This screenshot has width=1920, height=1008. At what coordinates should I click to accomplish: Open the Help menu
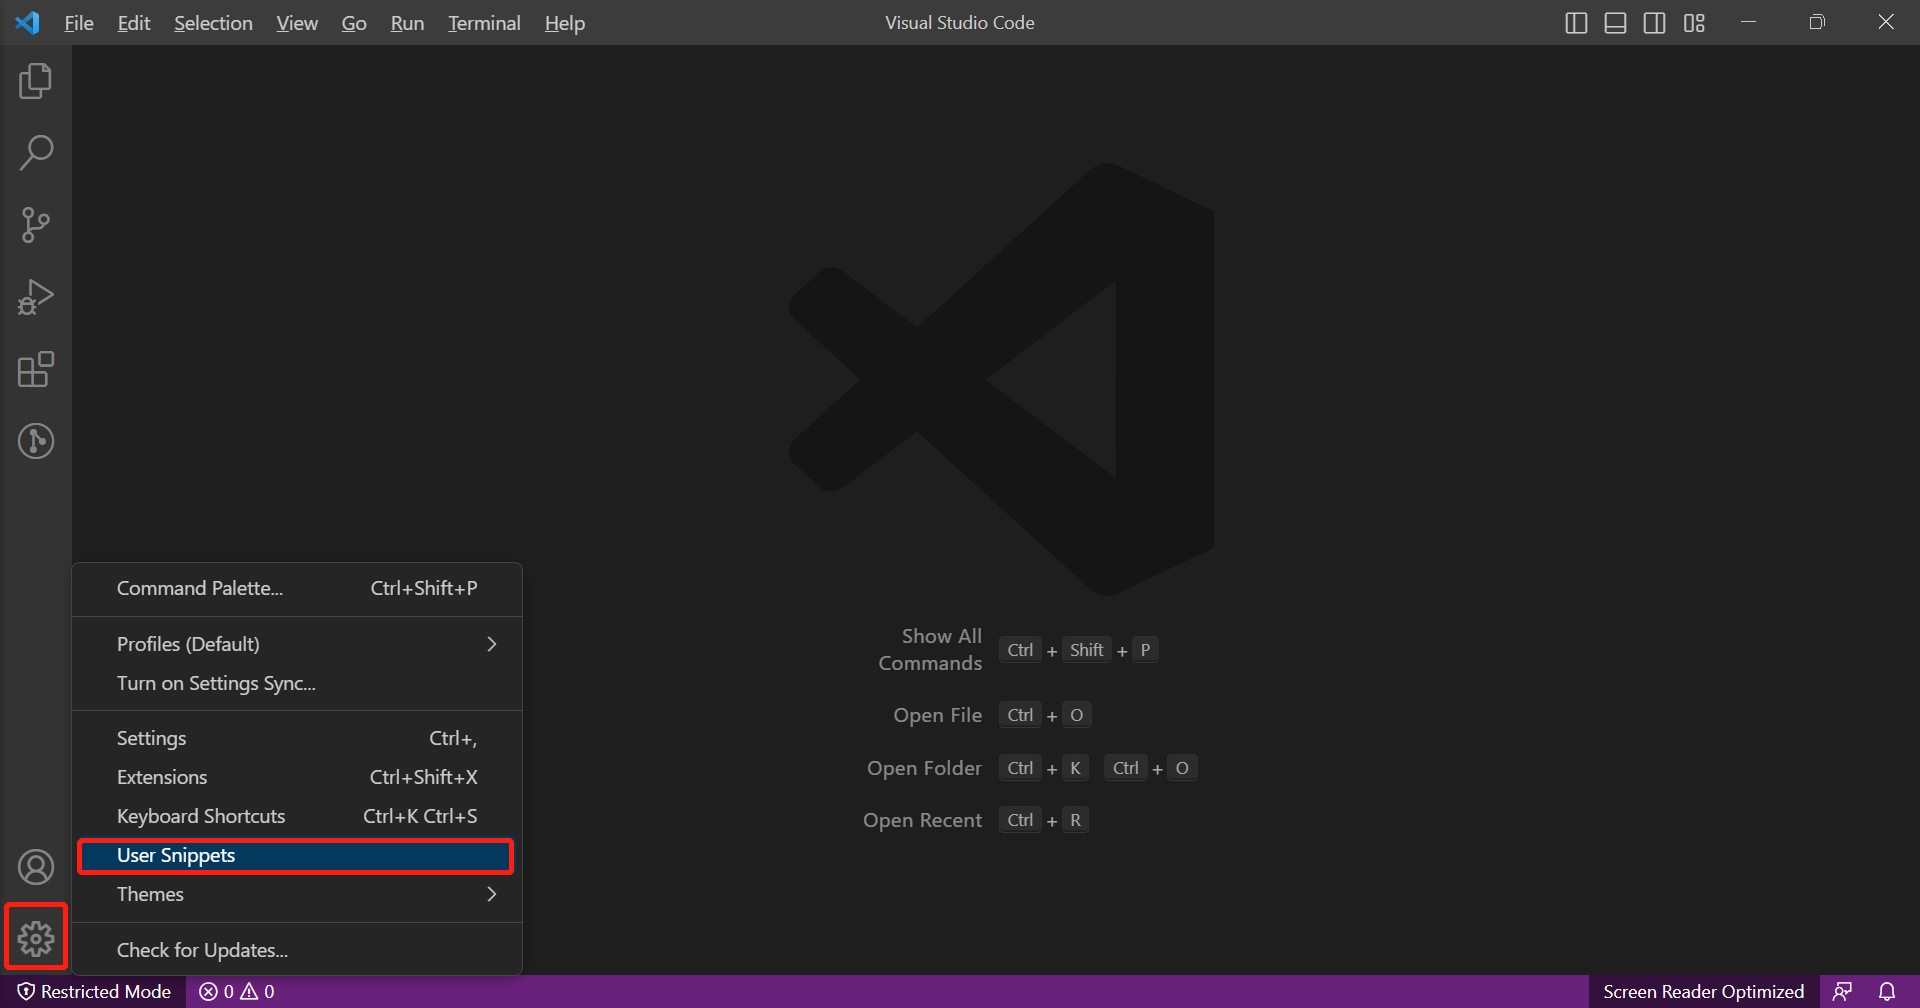(565, 22)
